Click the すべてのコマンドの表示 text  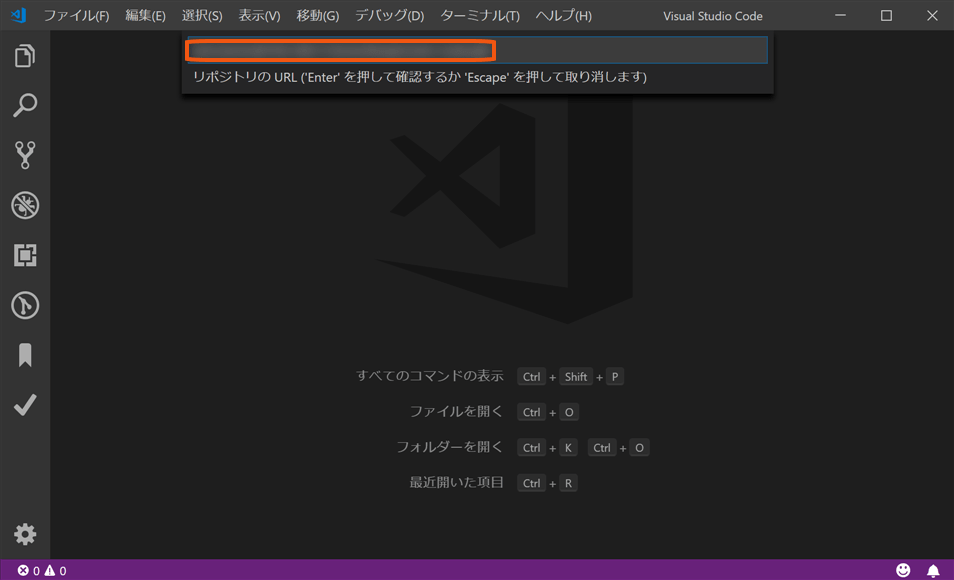coord(430,376)
